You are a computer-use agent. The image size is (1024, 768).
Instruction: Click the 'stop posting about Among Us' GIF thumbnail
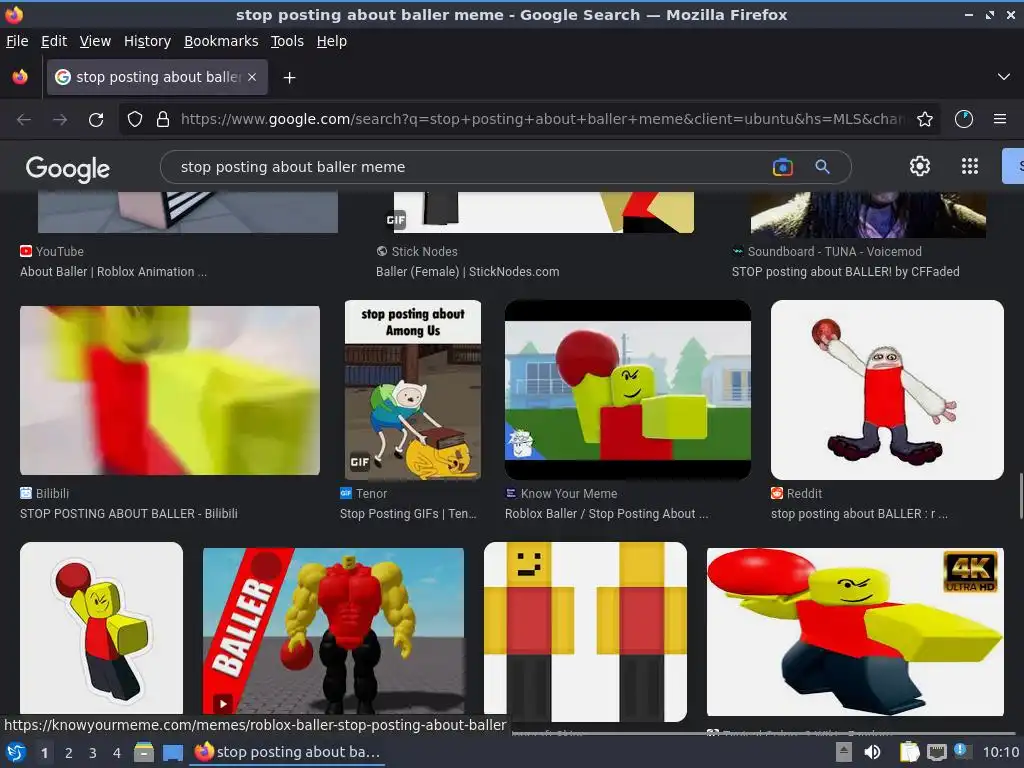(413, 390)
